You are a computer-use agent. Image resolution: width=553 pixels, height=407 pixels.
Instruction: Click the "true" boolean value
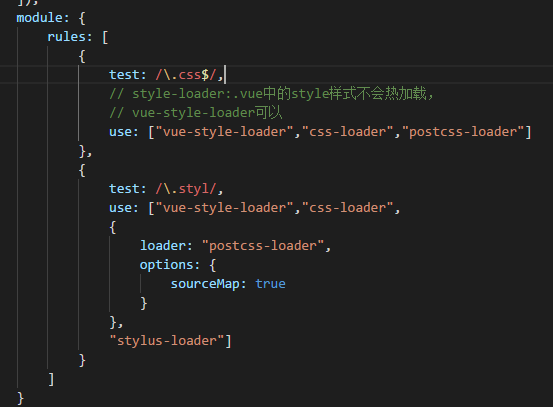(271, 284)
